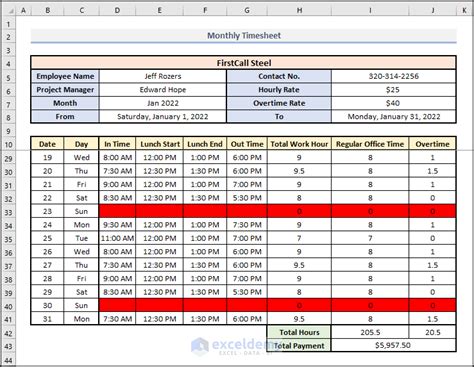Click the Monthly Timesheet title cell

pyautogui.click(x=244, y=36)
